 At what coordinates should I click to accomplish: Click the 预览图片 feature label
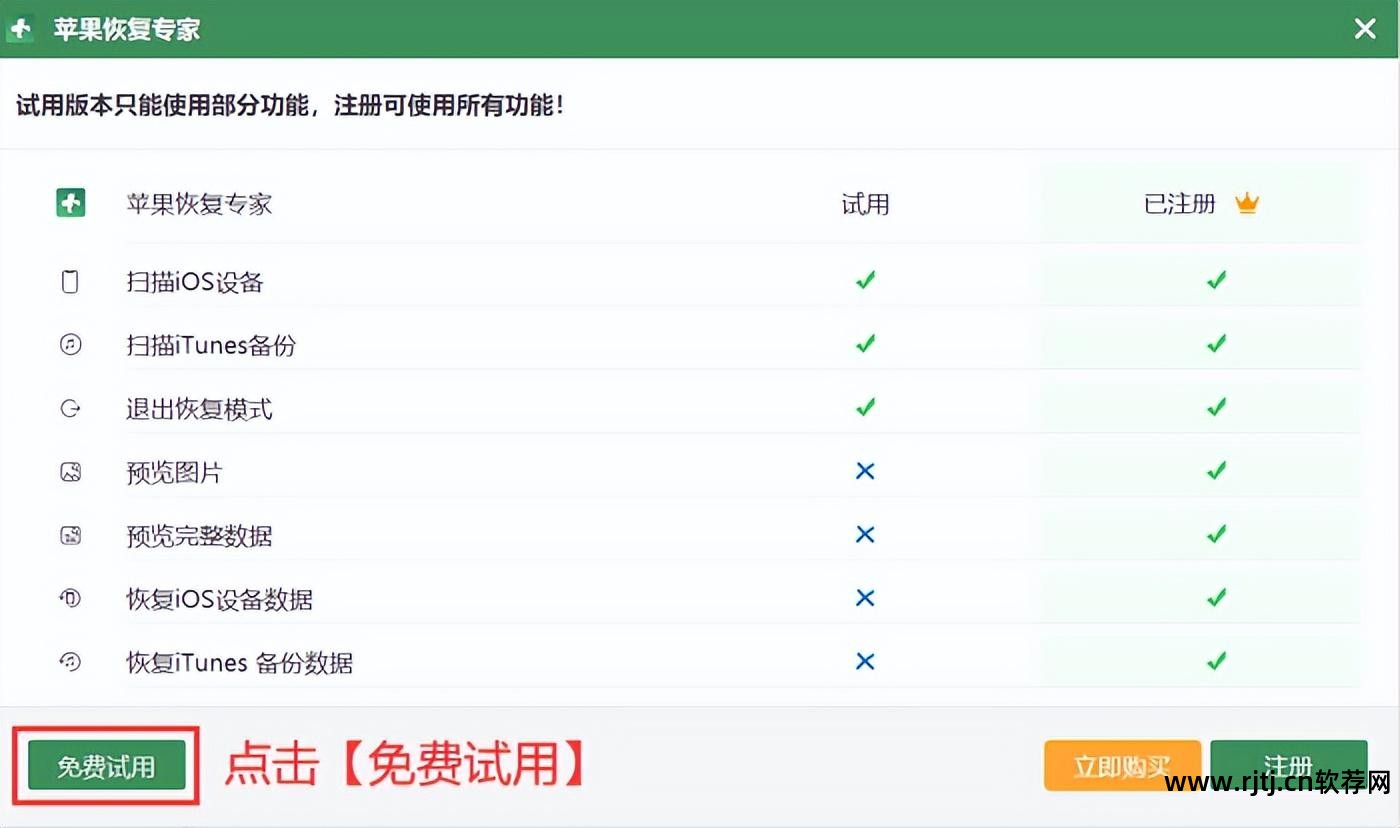coord(174,472)
